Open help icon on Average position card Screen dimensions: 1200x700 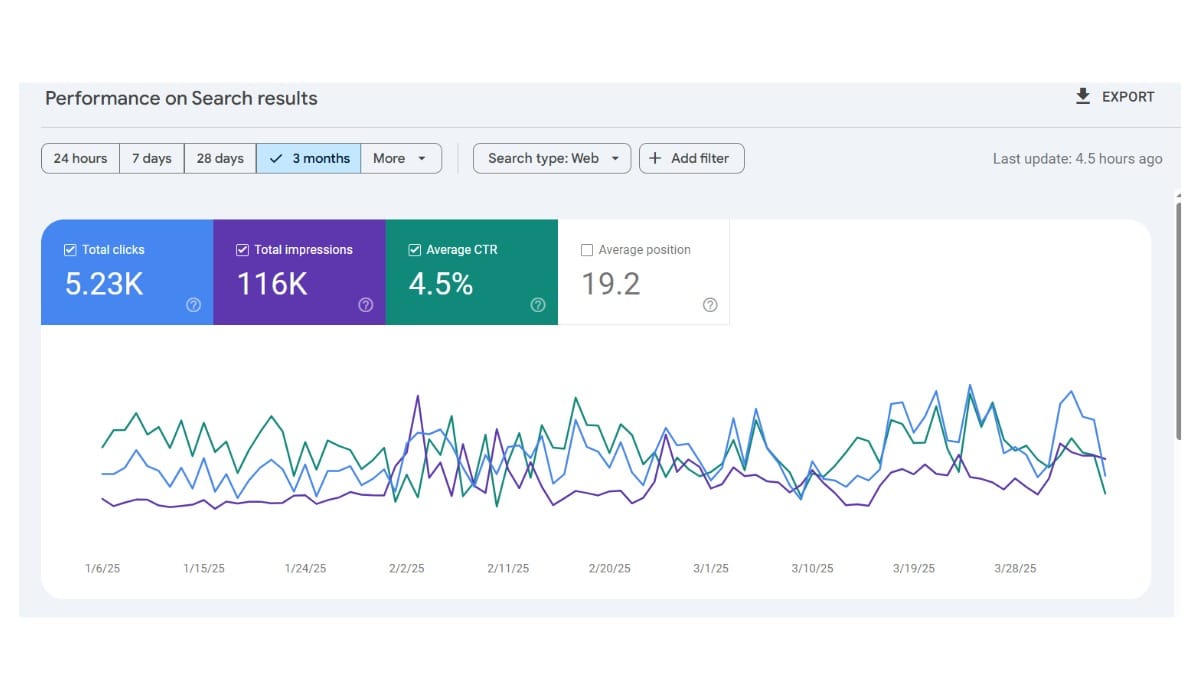point(710,305)
